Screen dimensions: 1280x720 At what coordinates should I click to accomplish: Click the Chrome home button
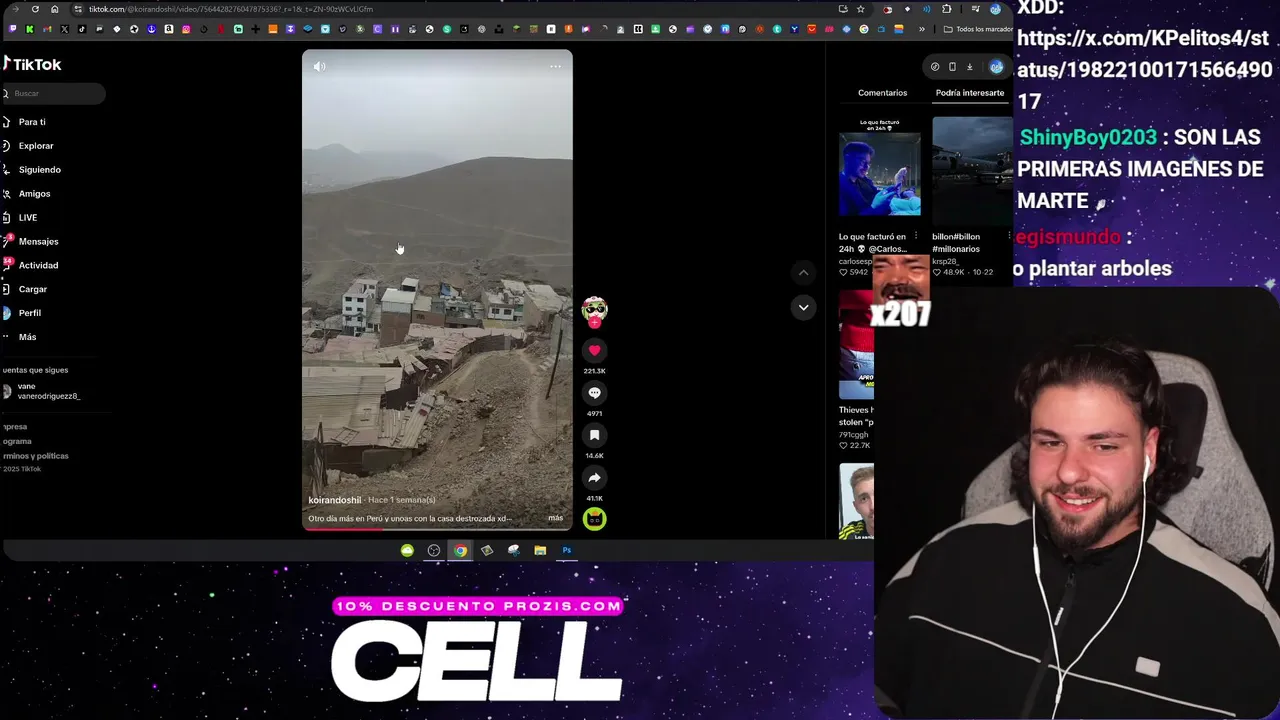pyautogui.click(x=54, y=9)
